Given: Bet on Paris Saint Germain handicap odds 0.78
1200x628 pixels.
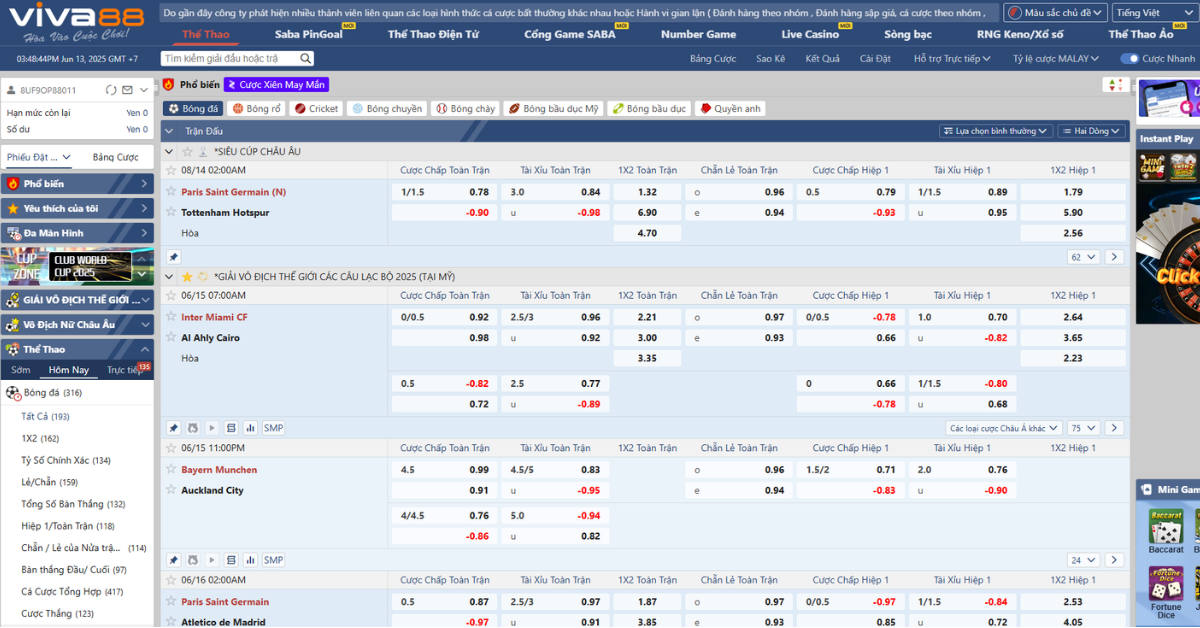Looking at the screenshot, I should tap(479, 192).
